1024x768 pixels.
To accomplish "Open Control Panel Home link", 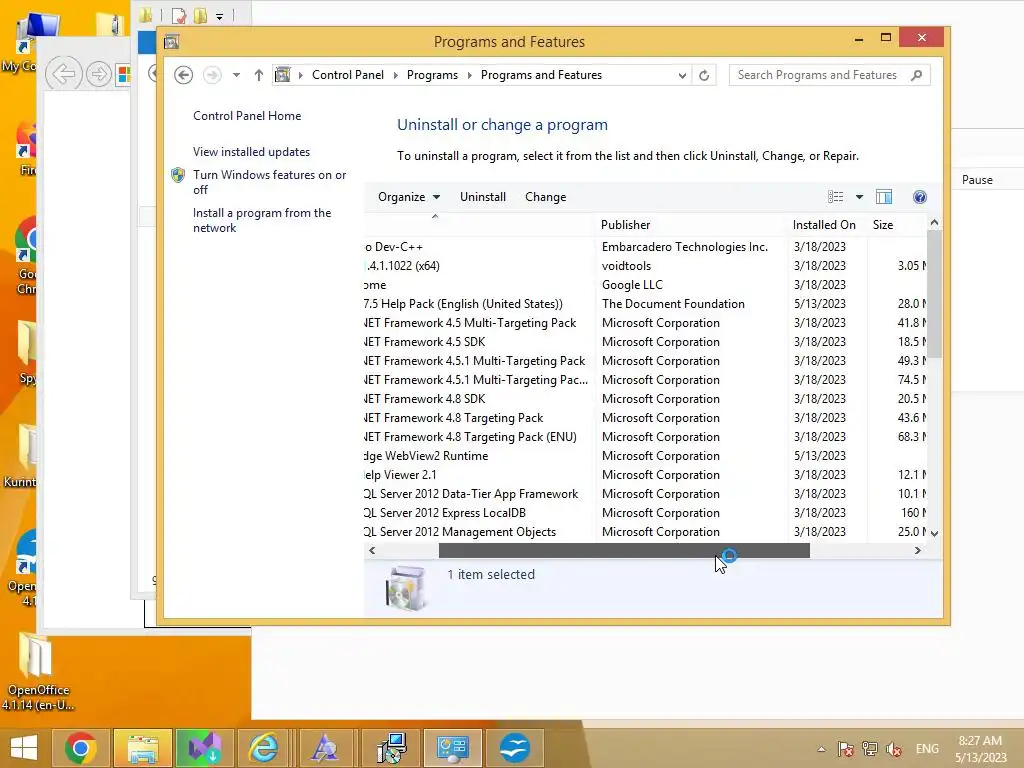I will (x=247, y=116).
